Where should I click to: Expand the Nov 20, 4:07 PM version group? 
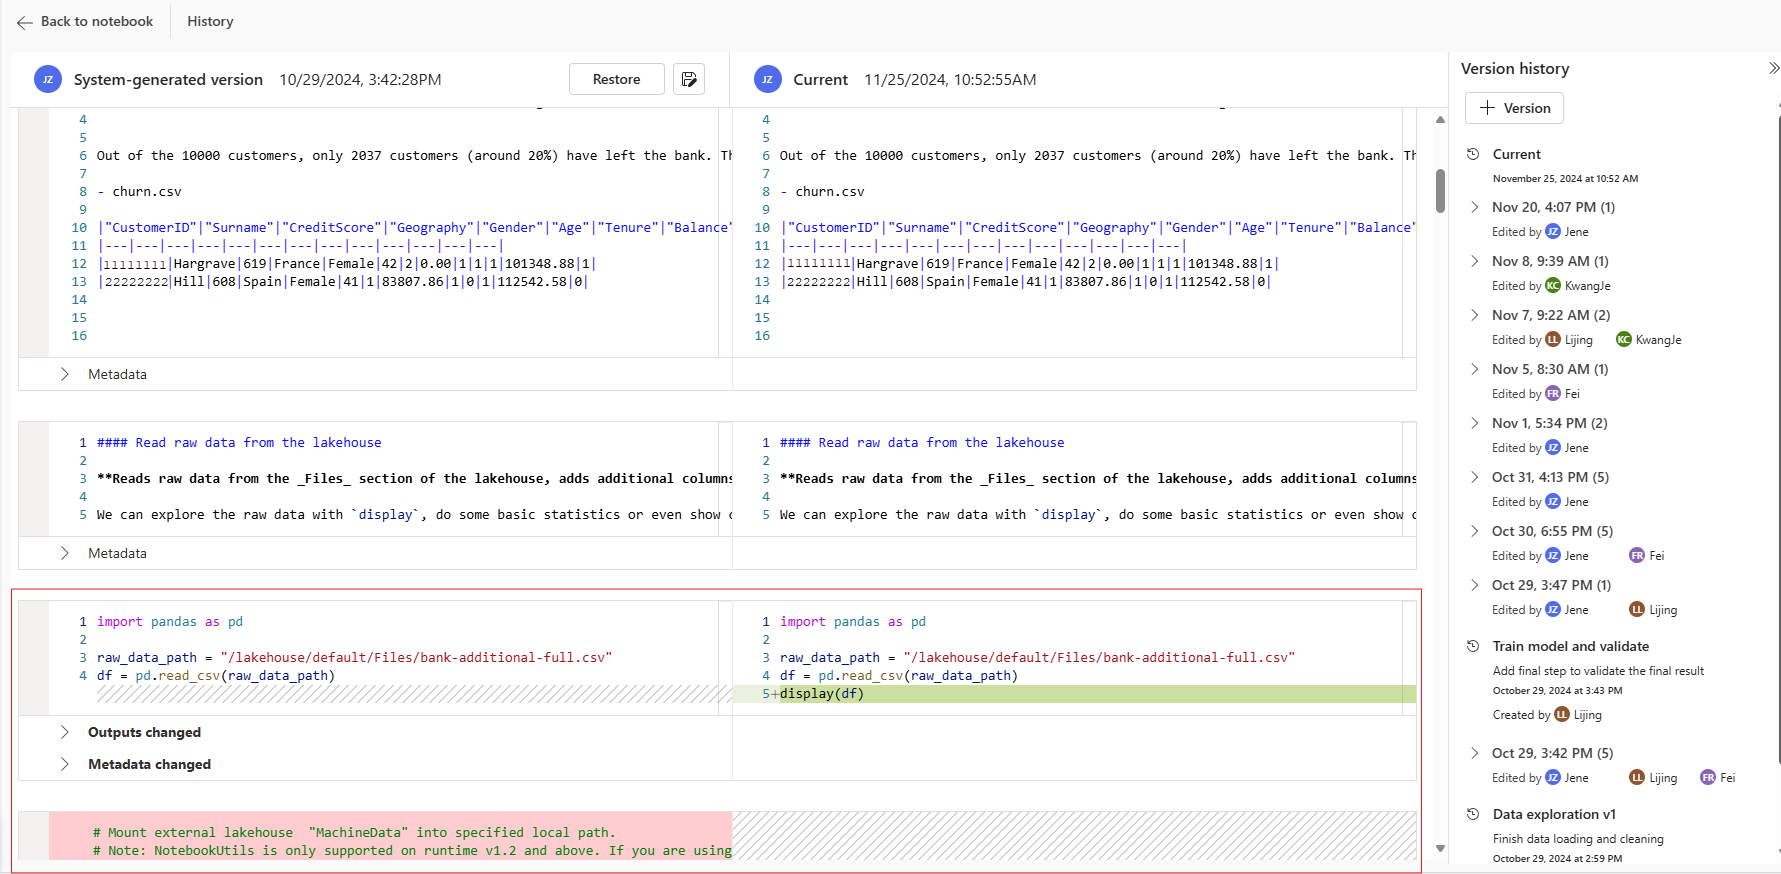pos(1475,207)
